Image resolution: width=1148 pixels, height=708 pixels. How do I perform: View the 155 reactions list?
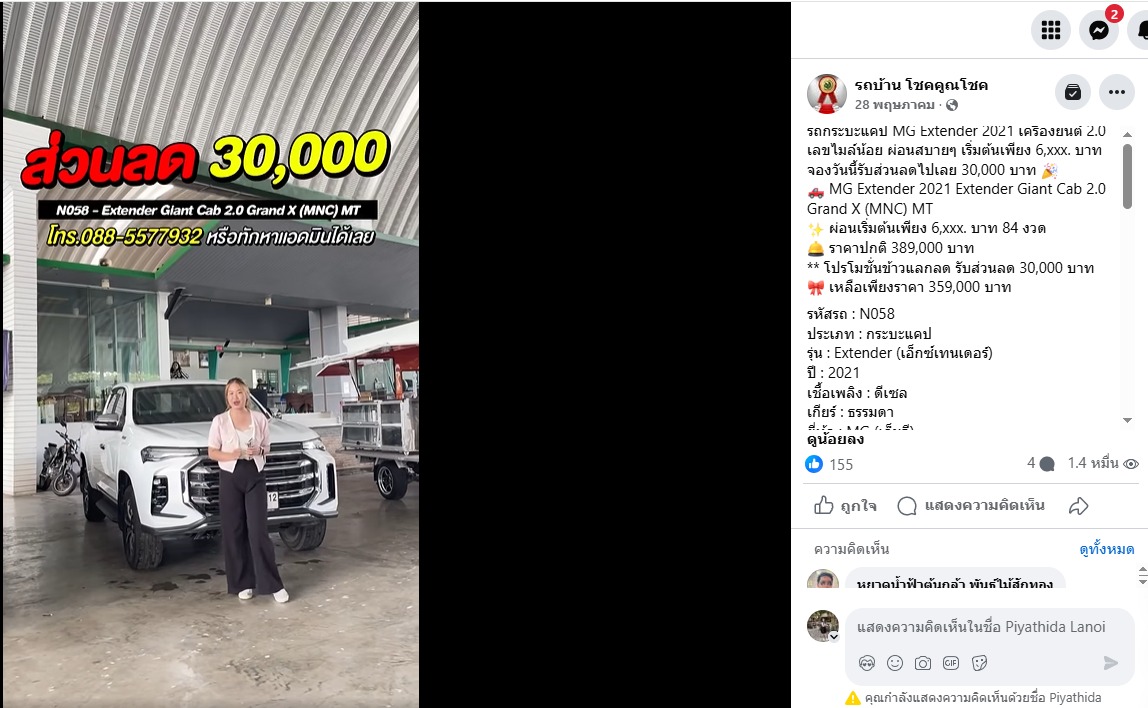830,464
